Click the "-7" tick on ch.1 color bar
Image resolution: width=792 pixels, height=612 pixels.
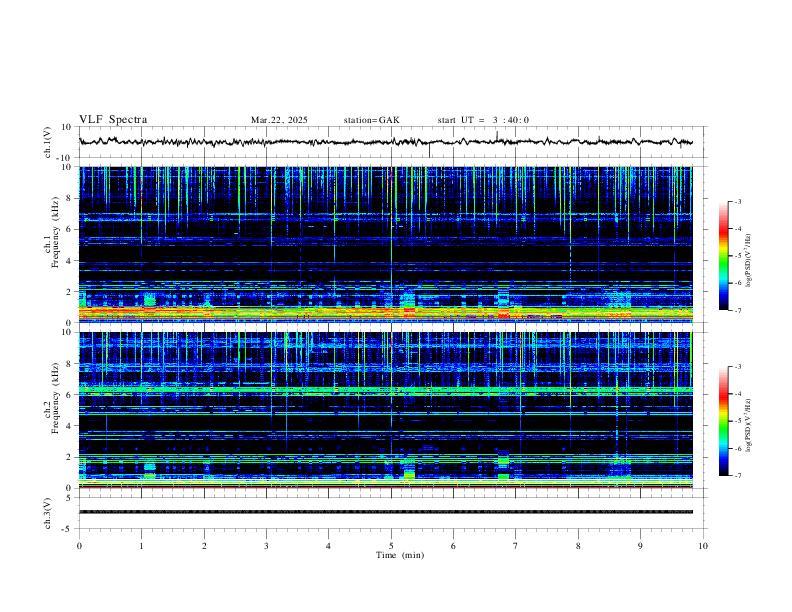pos(737,310)
